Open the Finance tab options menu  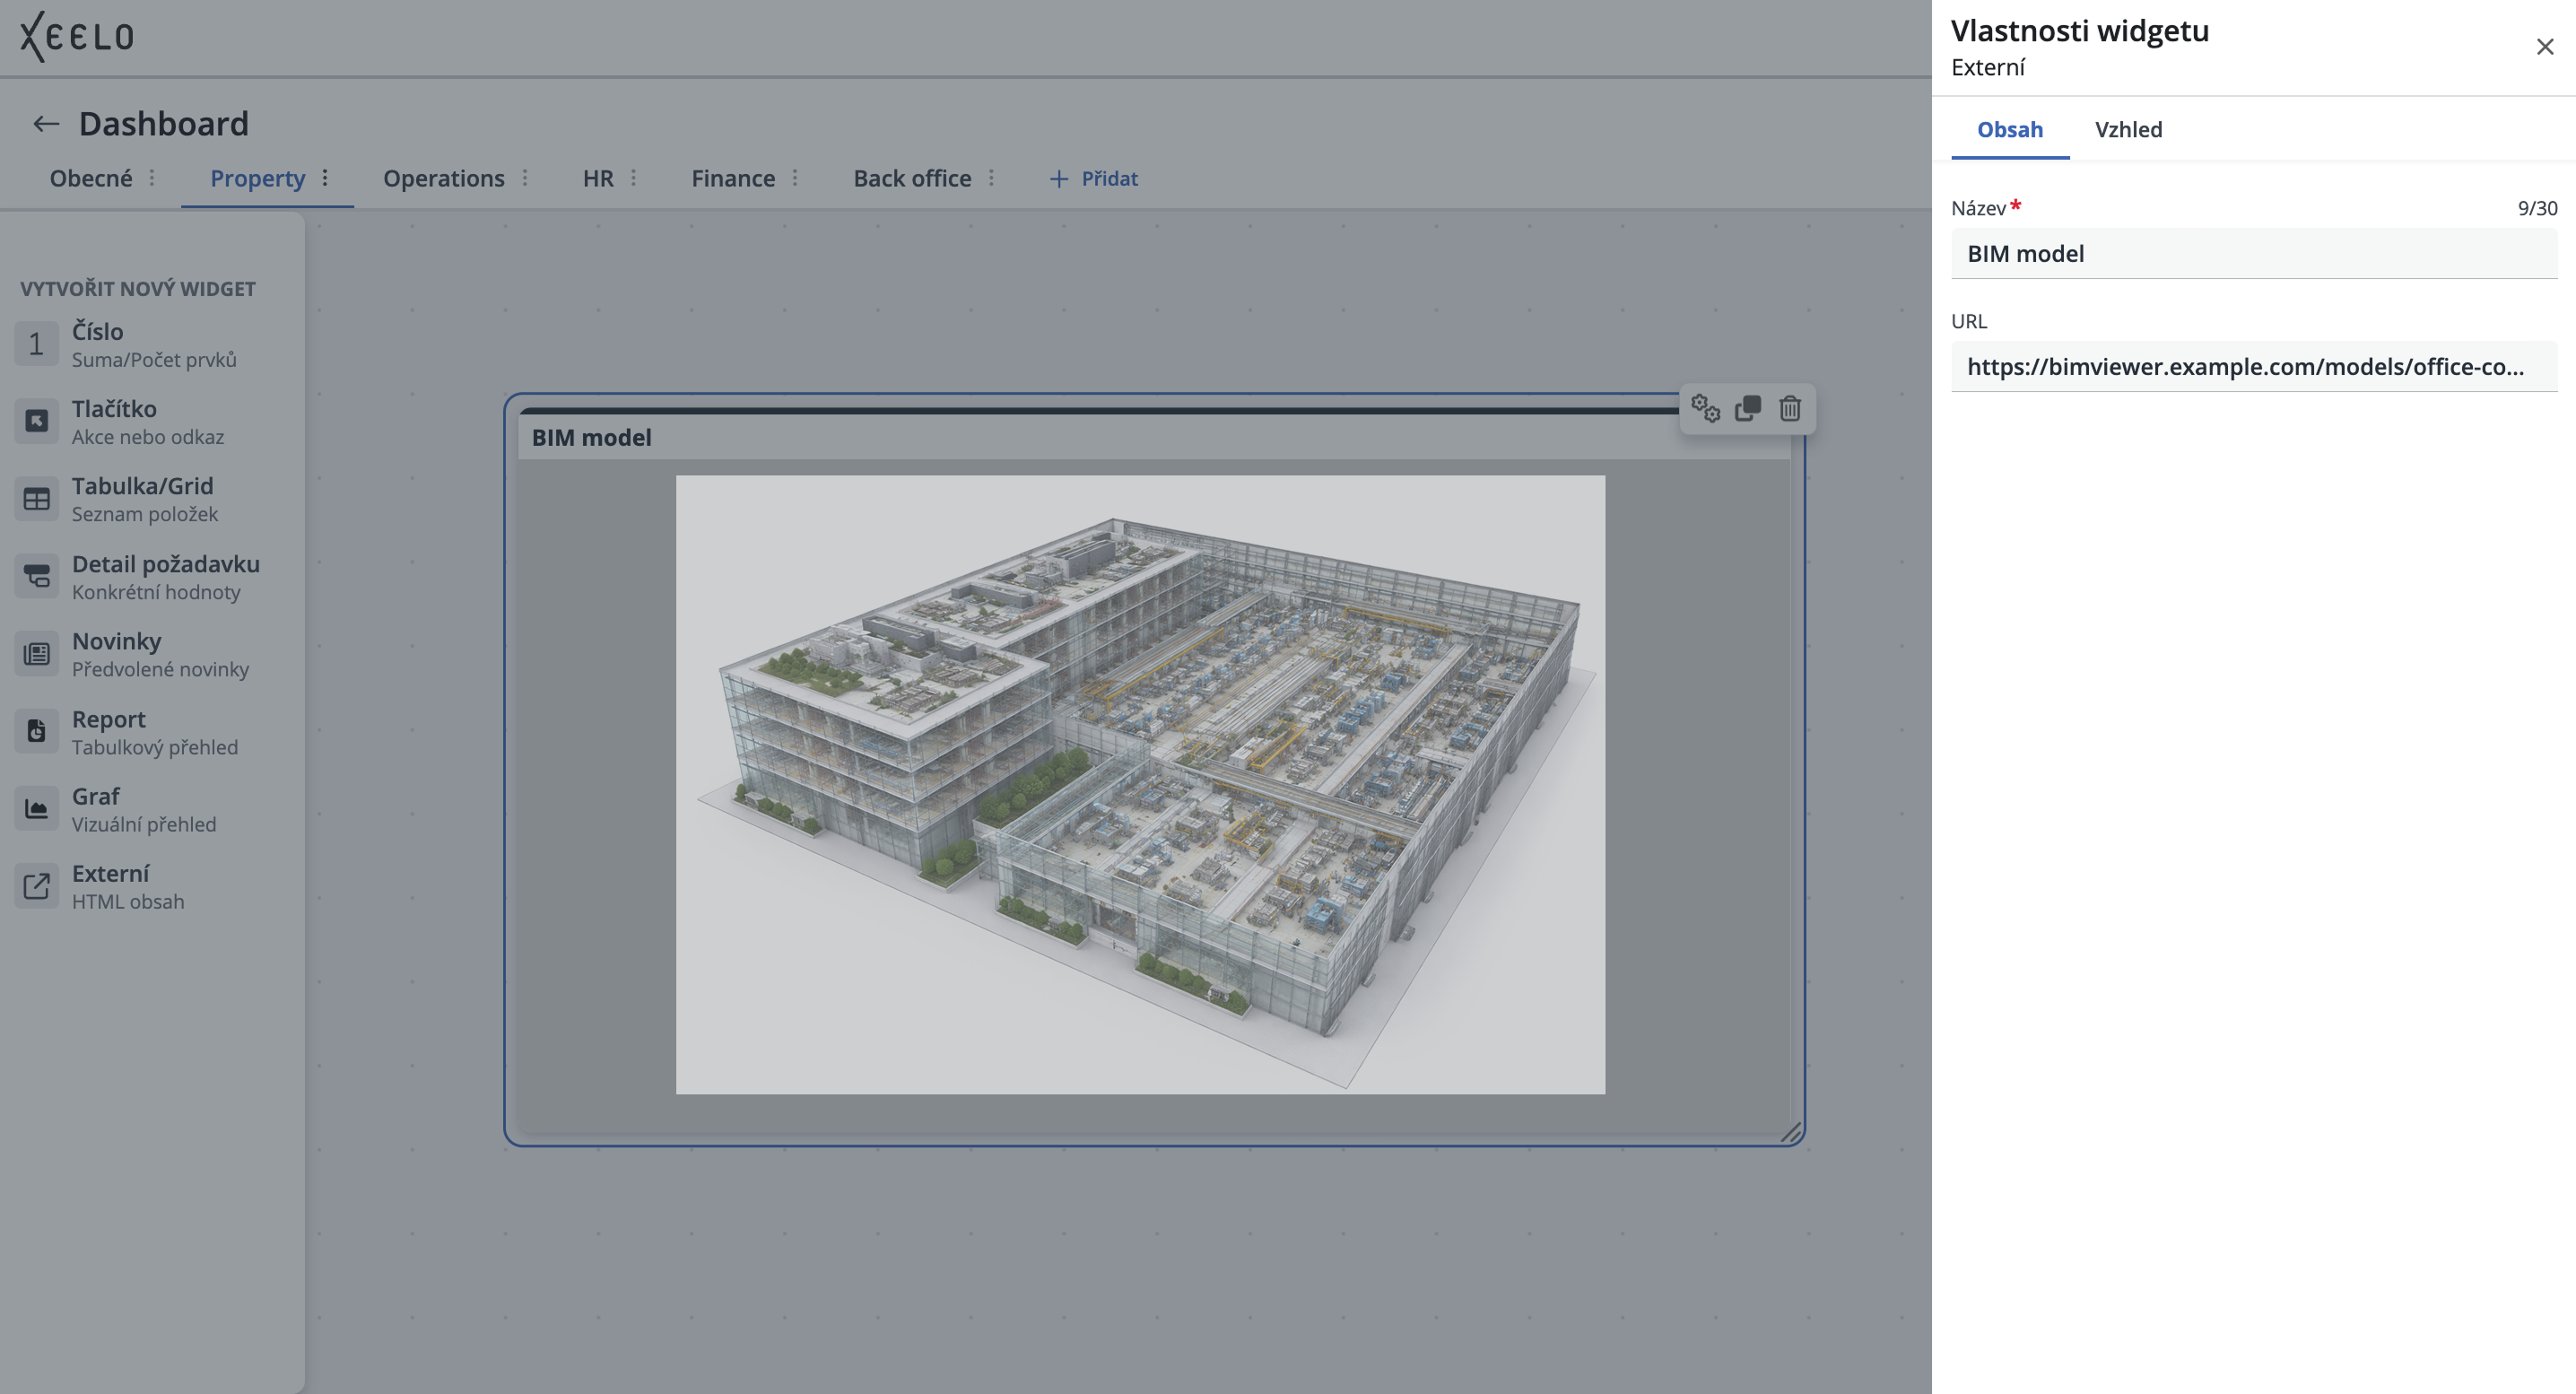point(795,178)
